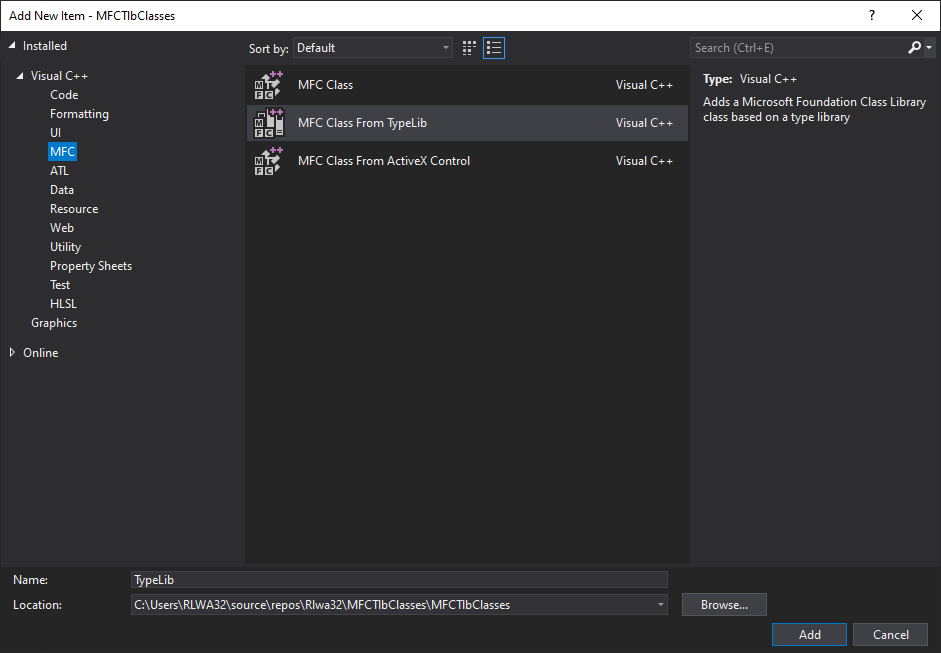Click the Browse... button
This screenshot has height=653, width=941.
click(x=724, y=605)
